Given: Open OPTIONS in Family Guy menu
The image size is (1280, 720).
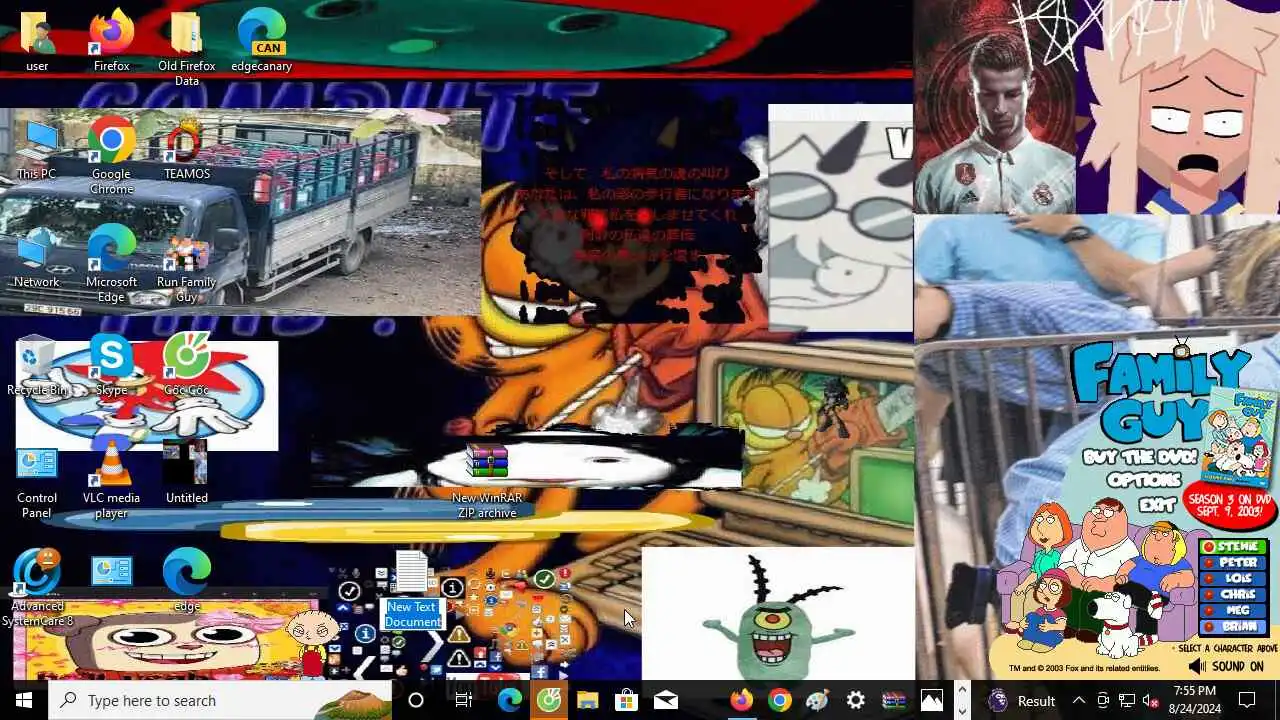Looking at the screenshot, I should click(x=1143, y=480).
